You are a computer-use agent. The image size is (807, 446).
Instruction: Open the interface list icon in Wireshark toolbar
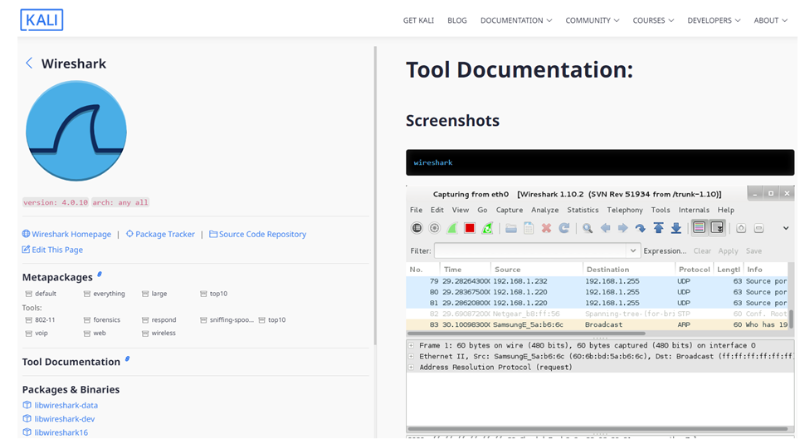coord(417,228)
